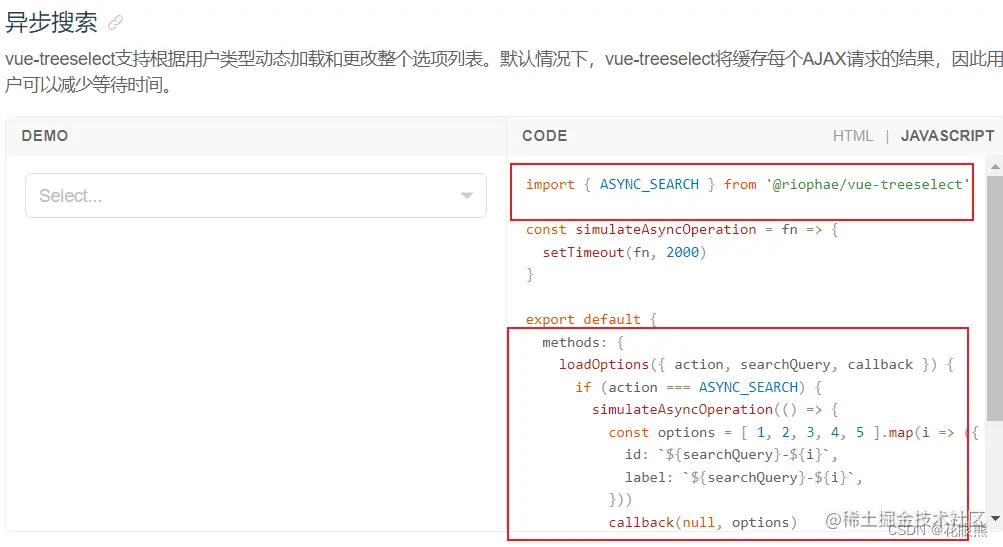This screenshot has width=1003, height=547.
Task: Click the scrollbar up arrow in code panel
Action: (995, 166)
